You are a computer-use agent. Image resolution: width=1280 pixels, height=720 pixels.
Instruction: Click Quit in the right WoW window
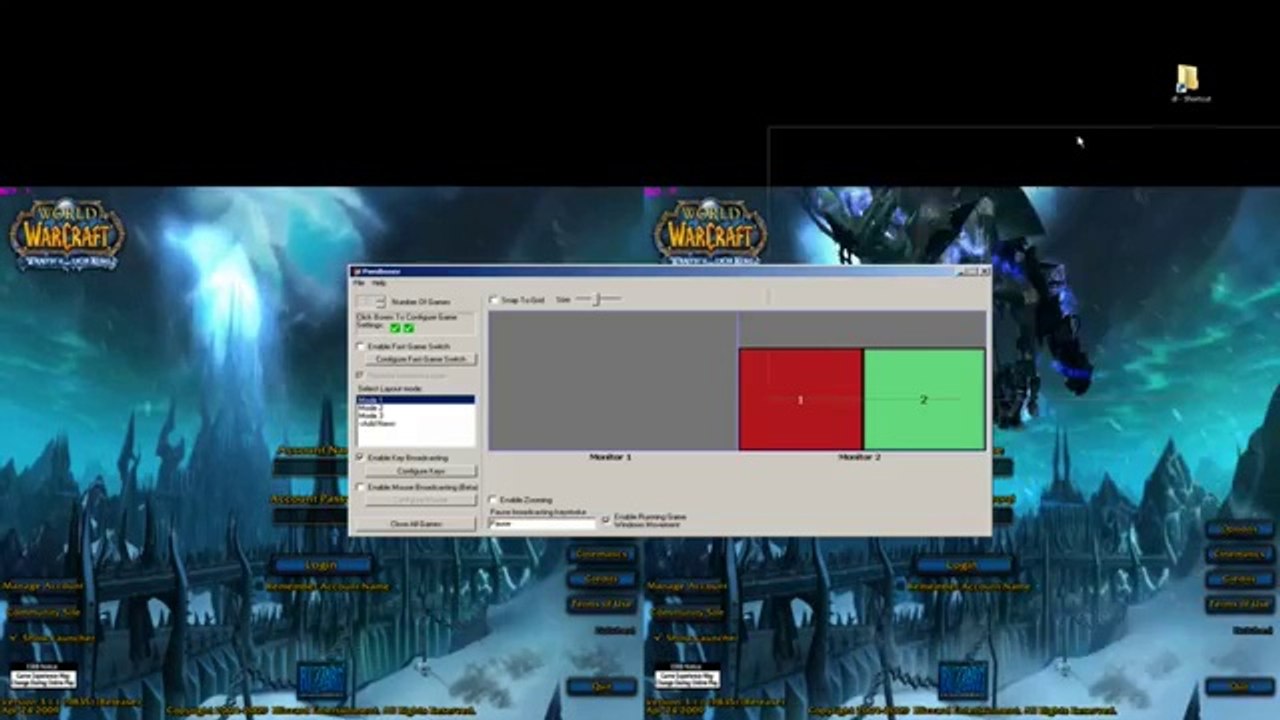point(1239,687)
